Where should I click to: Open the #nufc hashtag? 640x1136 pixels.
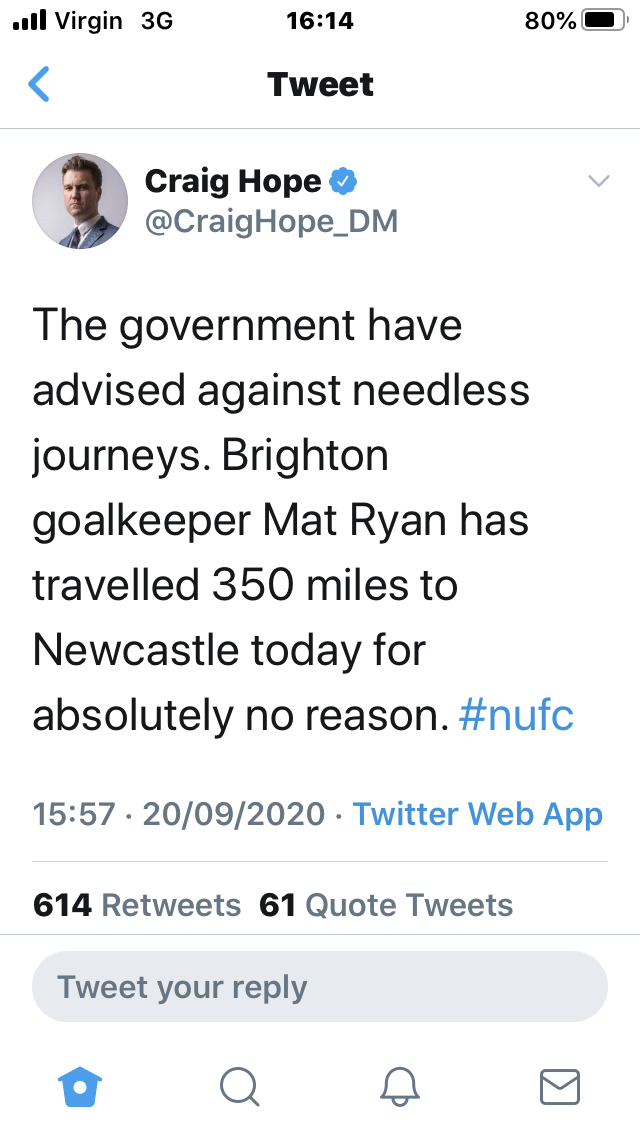click(516, 715)
